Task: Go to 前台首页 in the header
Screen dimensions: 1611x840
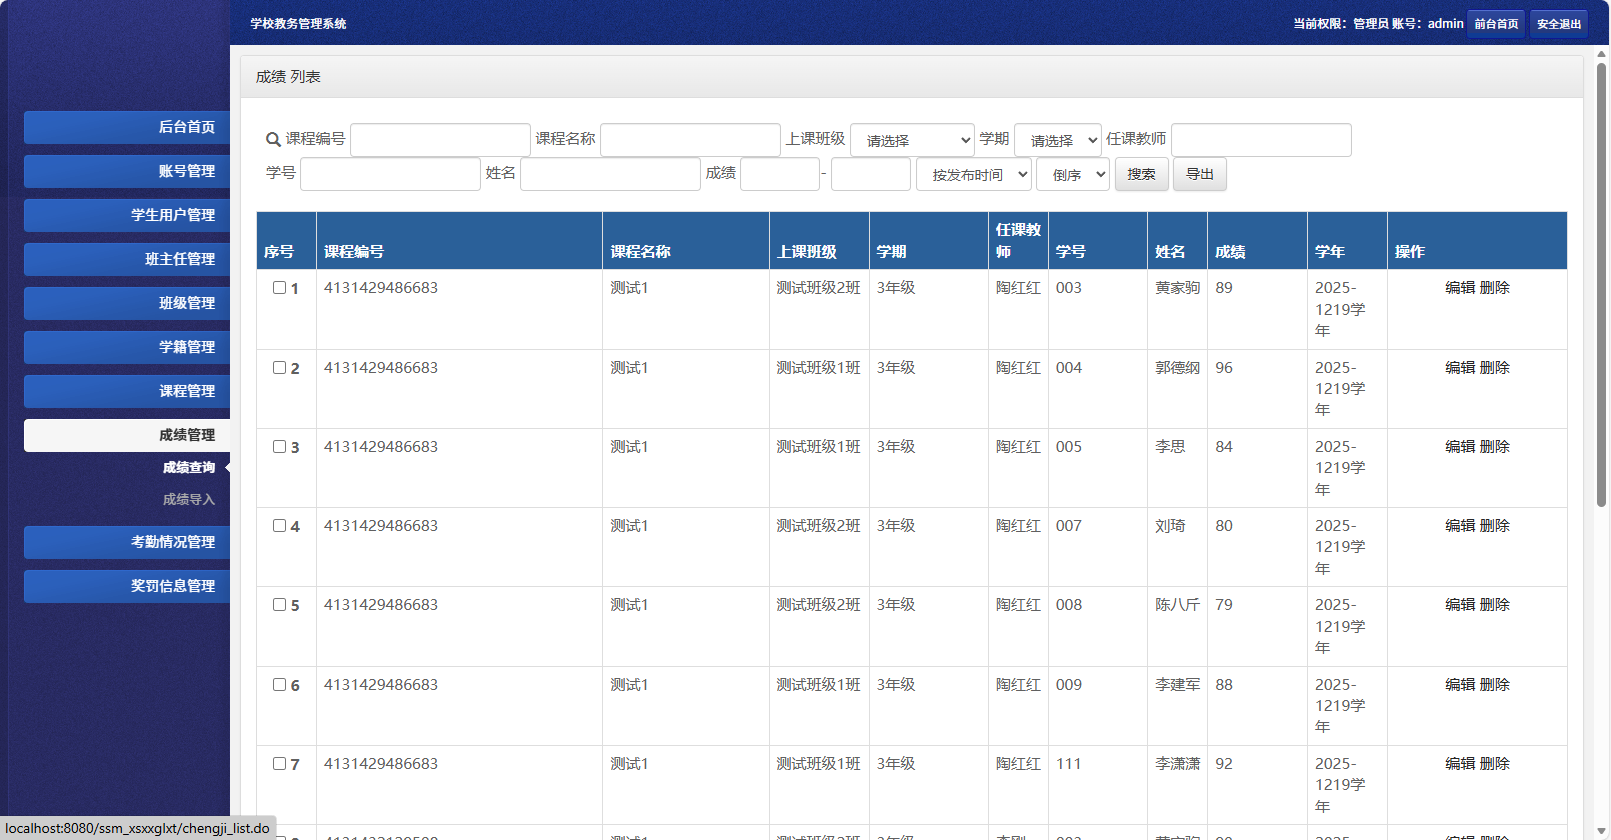Action: [1495, 24]
